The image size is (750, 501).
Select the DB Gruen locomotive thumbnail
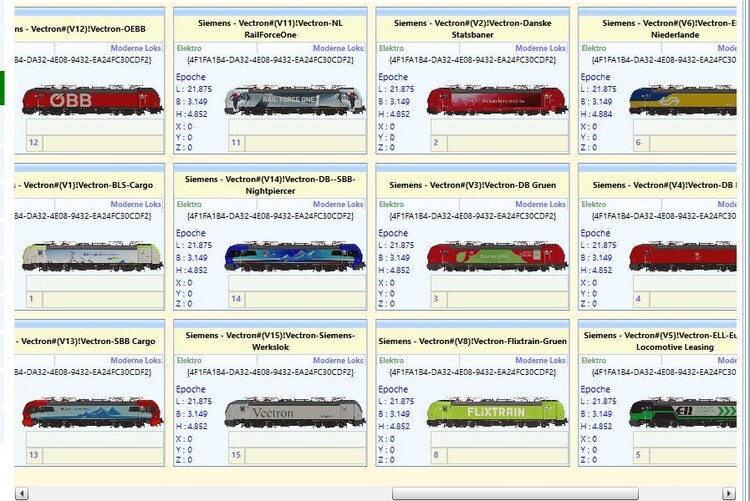(x=496, y=256)
